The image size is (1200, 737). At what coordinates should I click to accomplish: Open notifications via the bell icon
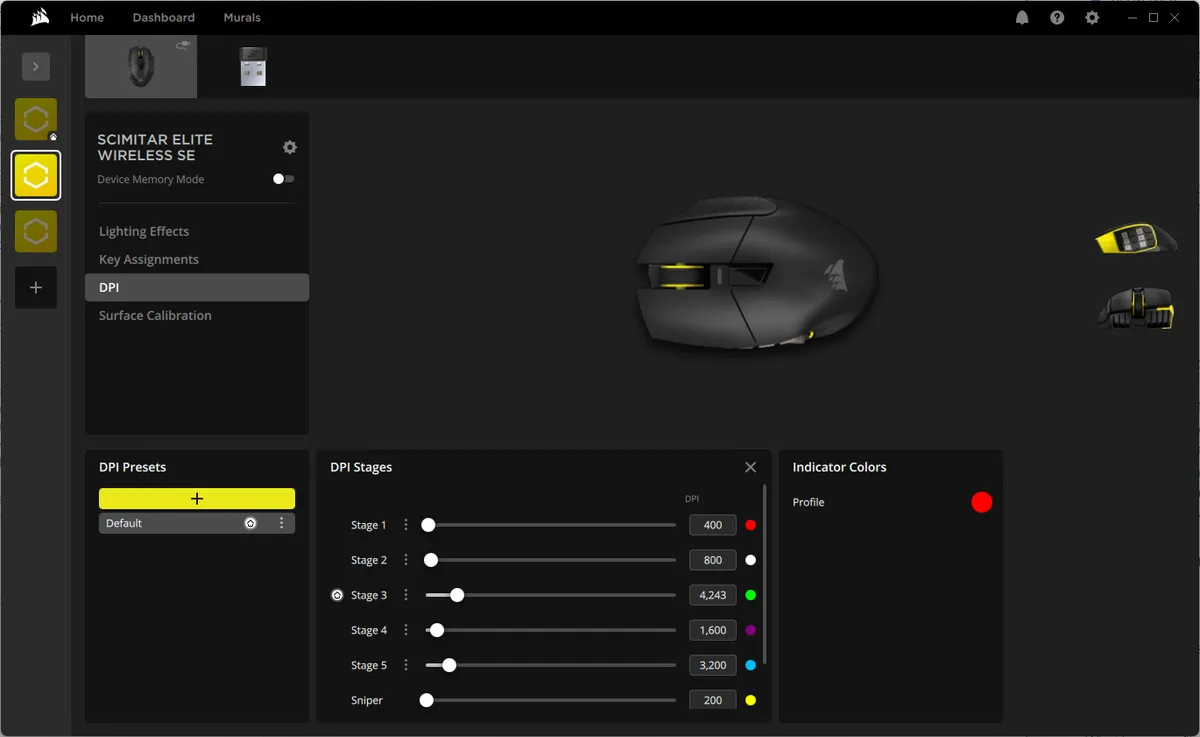click(x=1022, y=17)
